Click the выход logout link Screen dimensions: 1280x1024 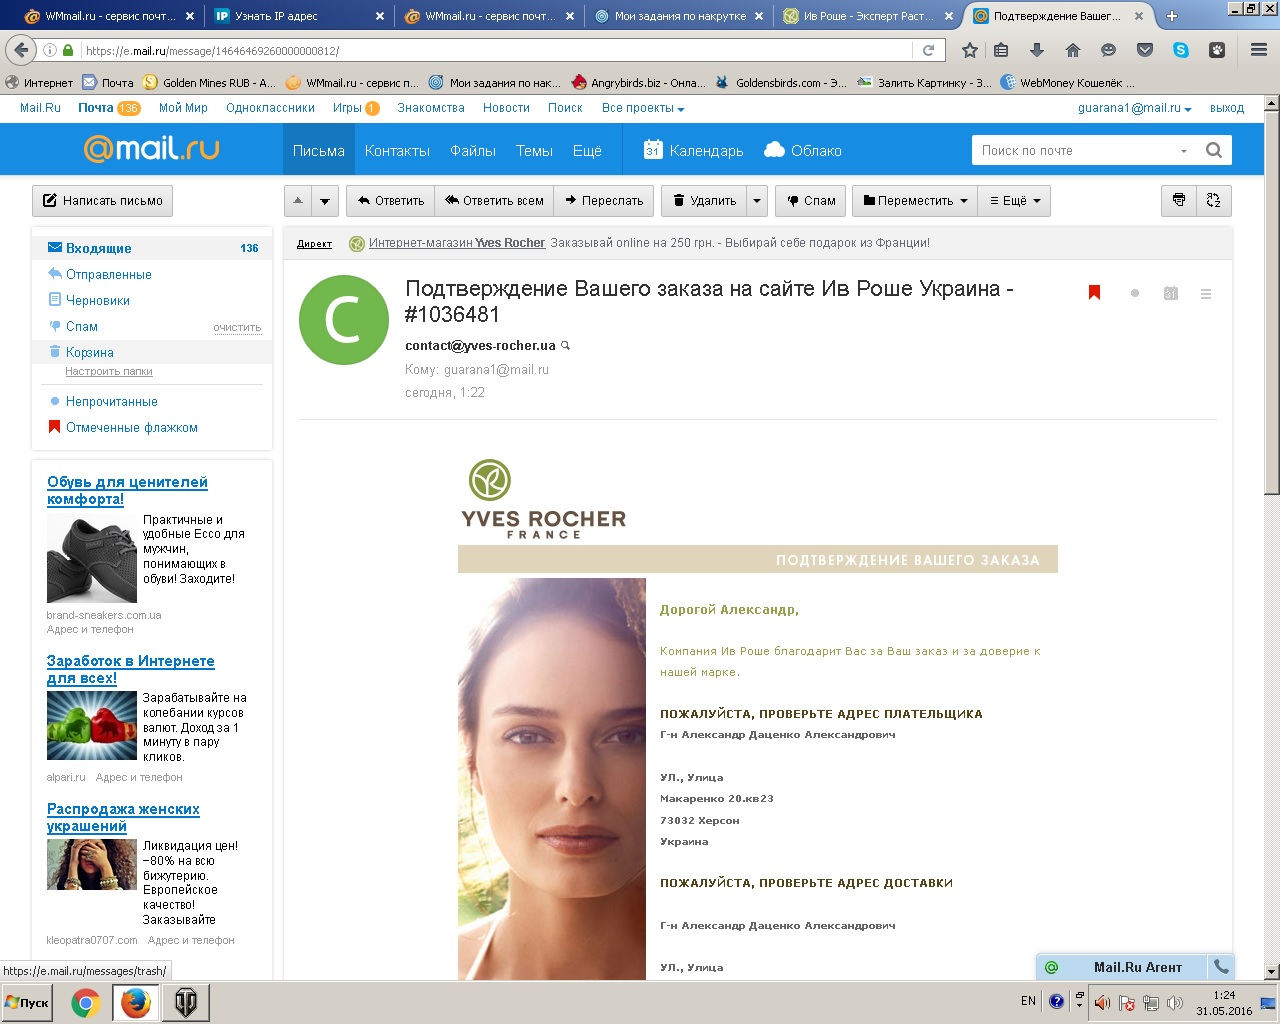[1227, 108]
